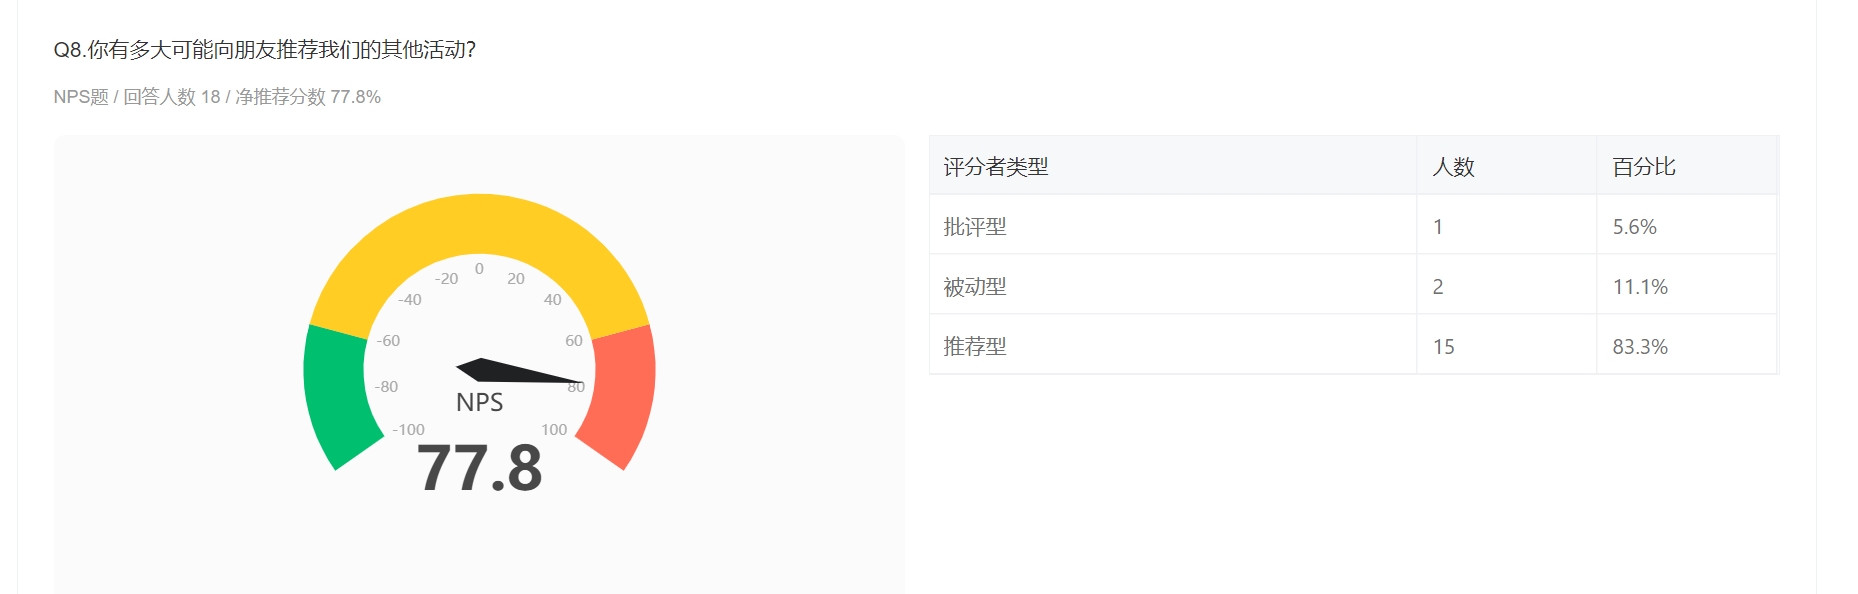The image size is (1858, 594).
Task: Click the large 77.8 score value
Action: coord(479,468)
